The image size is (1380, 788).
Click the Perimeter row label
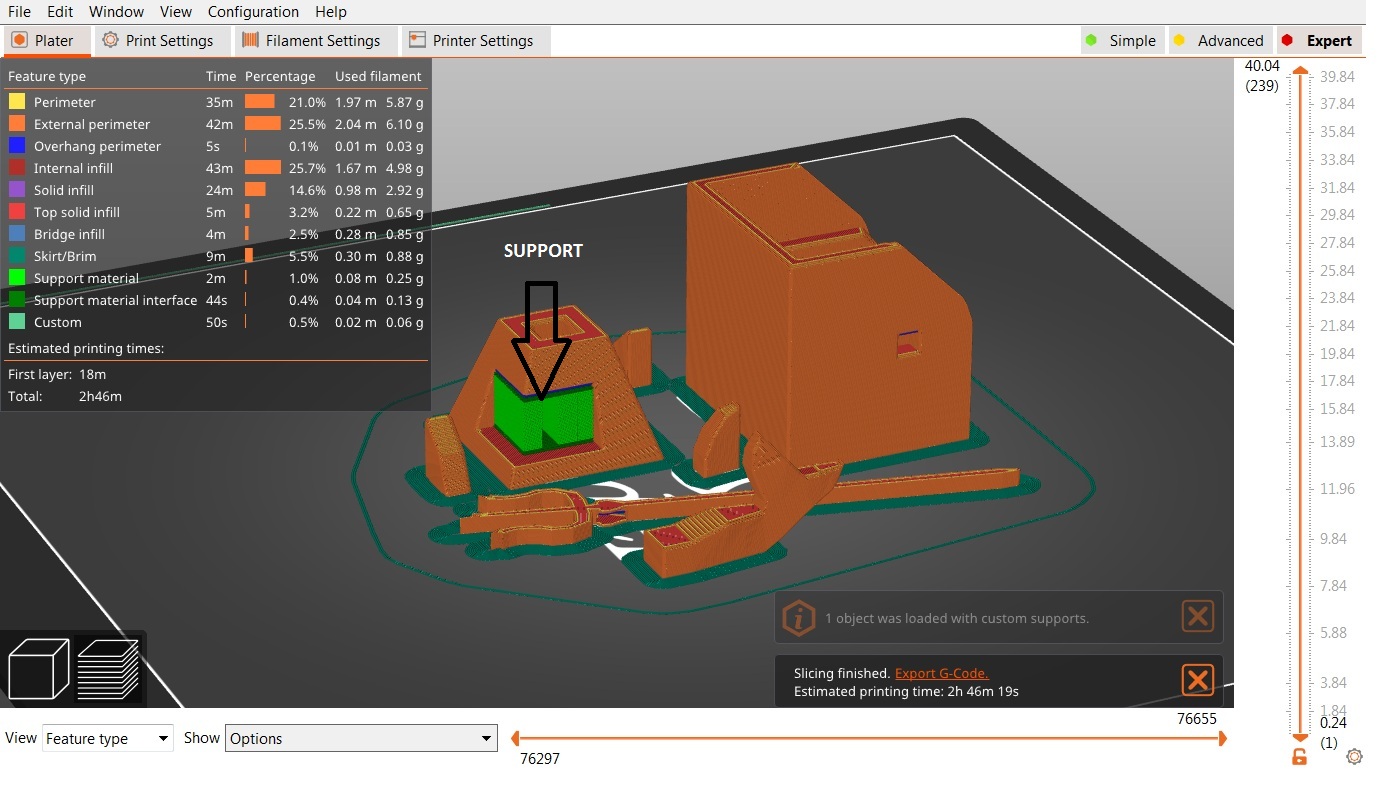(x=65, y=102)
